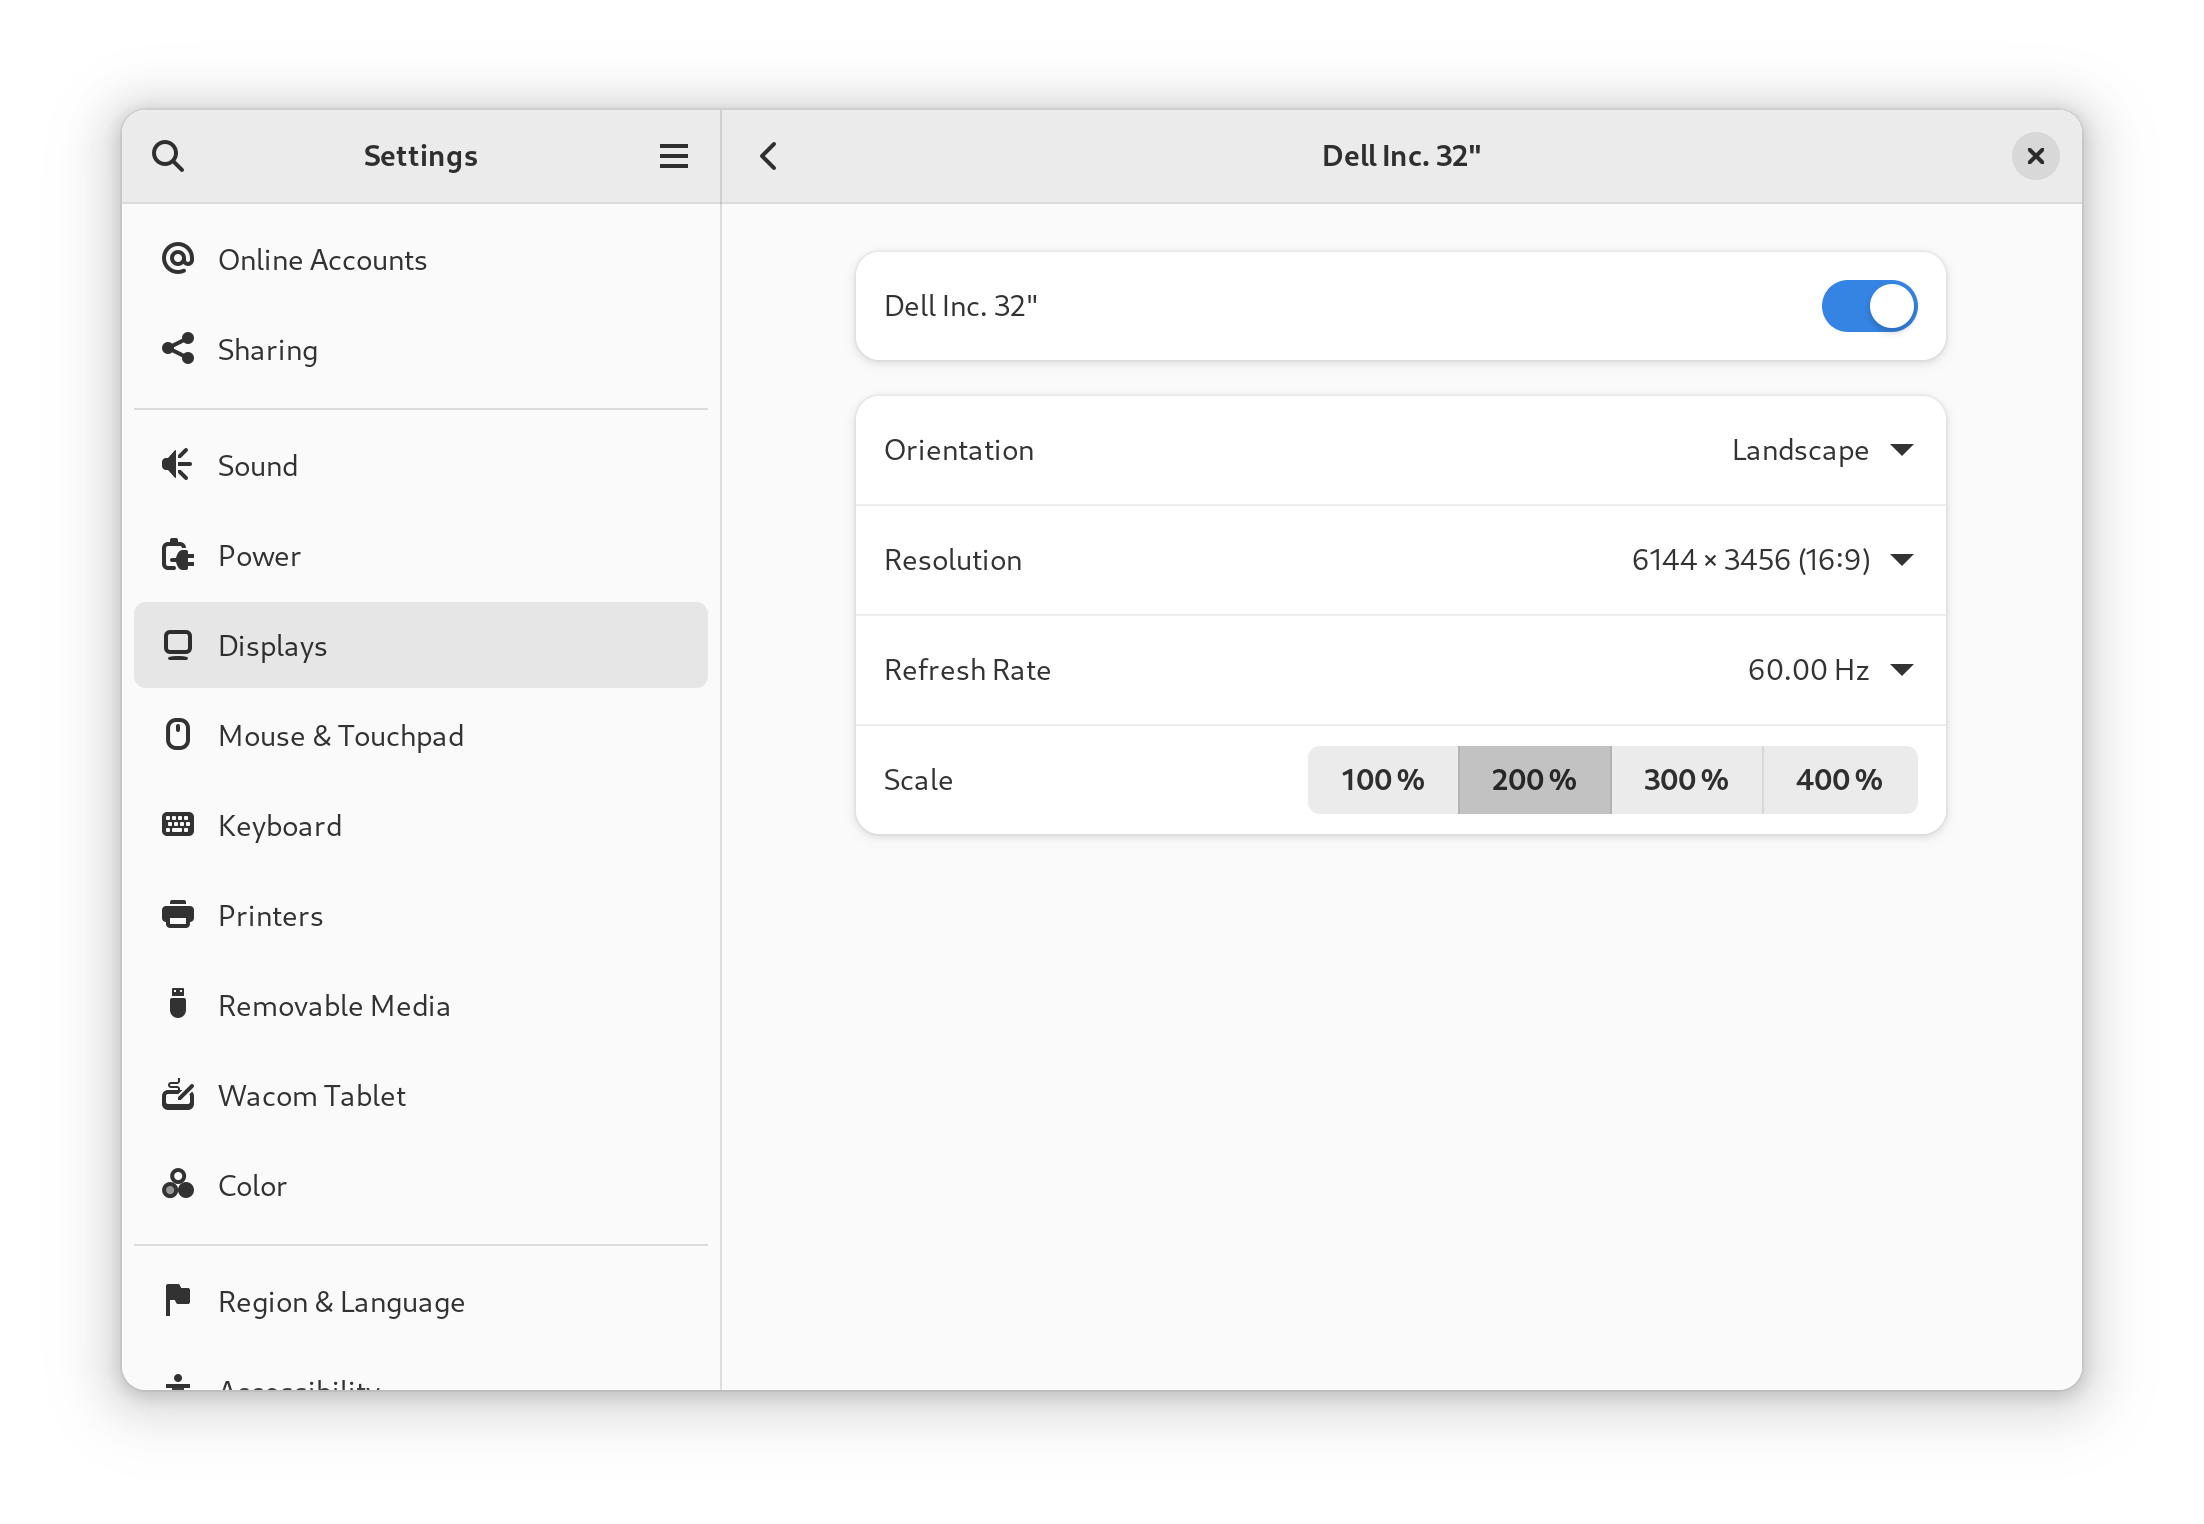Viewport: 2204px width, 1524px height.
Task: Select 400% display scale button
Action: 1837,777
